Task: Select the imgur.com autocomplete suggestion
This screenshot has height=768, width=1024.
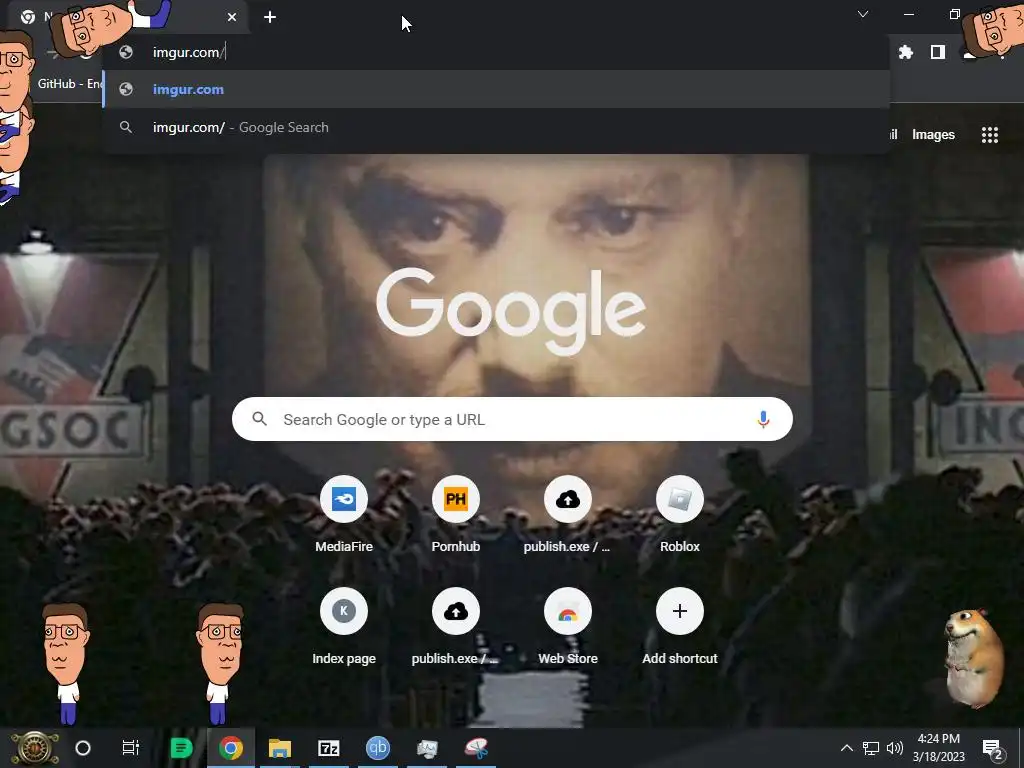Action: point(496,89)
